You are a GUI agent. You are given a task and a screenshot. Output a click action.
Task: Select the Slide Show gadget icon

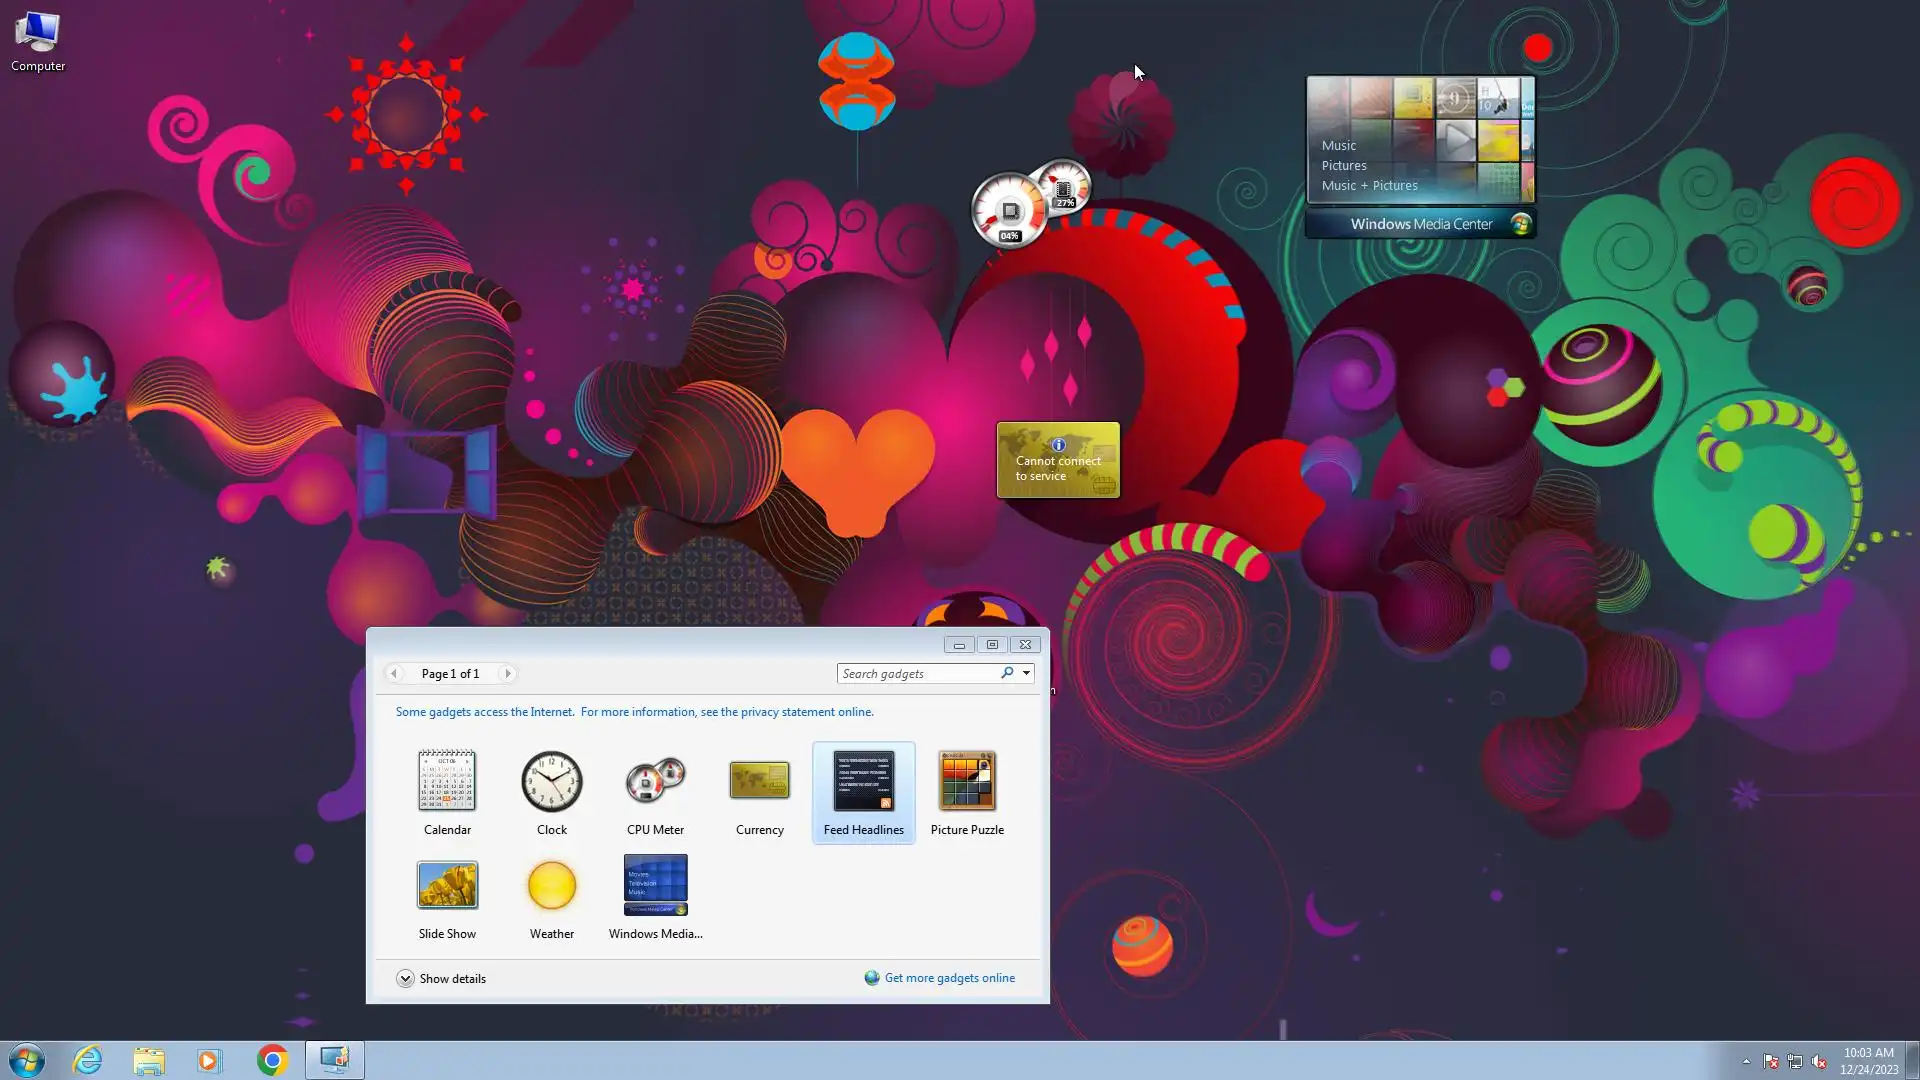[x=447, y=885]
